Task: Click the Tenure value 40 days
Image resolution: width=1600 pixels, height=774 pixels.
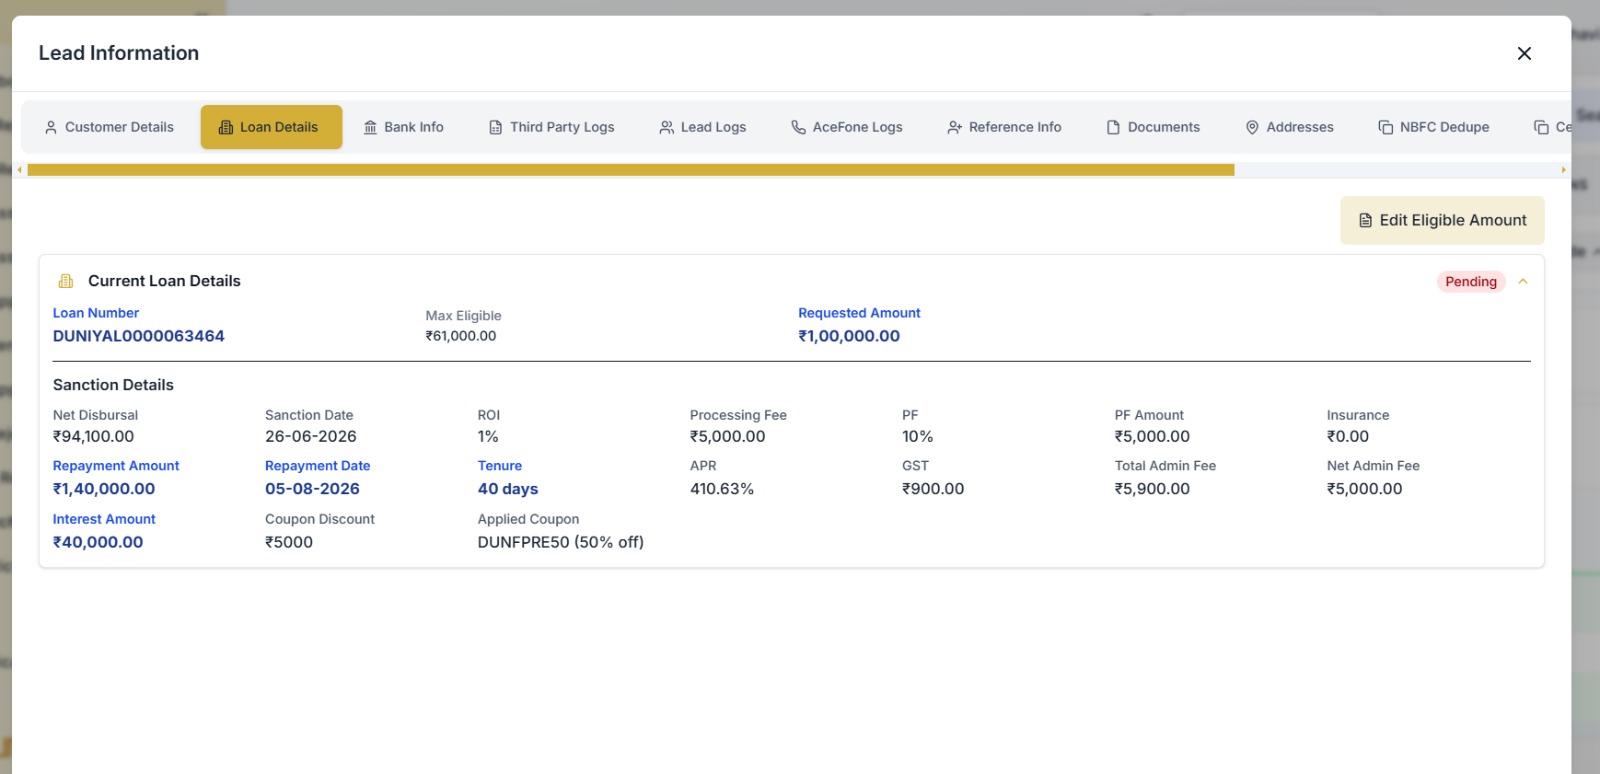Action: (x=508, y=489)
